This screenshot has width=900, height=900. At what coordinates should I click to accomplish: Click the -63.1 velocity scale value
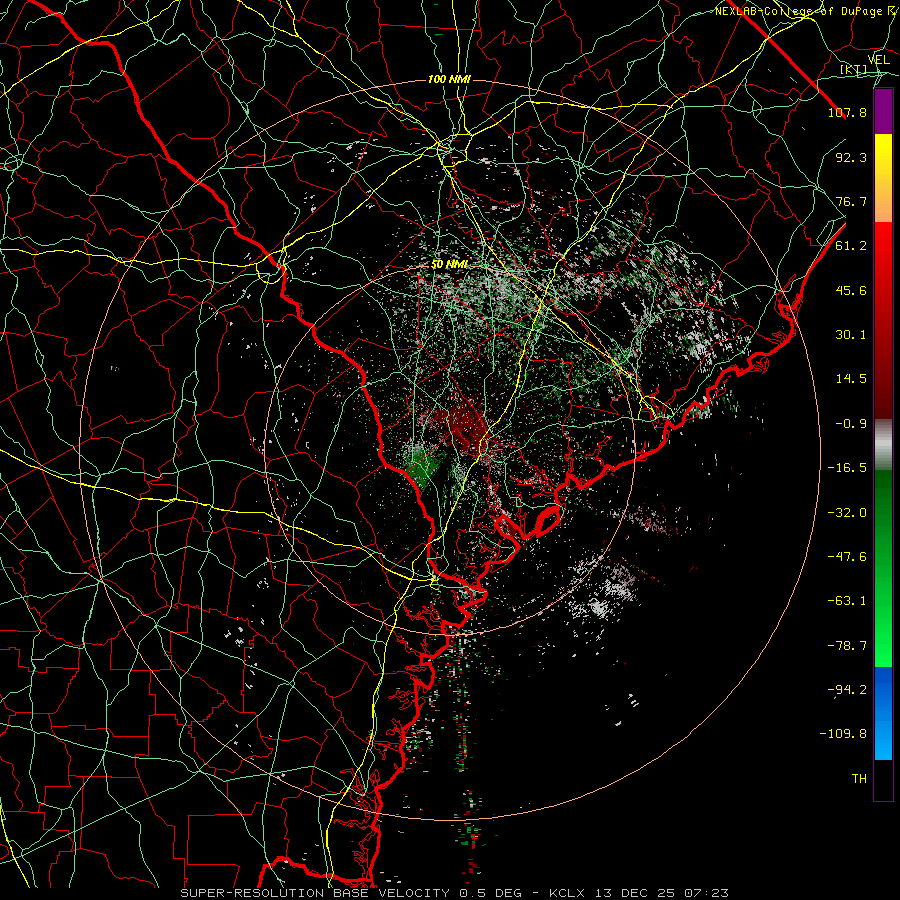click(847, 601)
